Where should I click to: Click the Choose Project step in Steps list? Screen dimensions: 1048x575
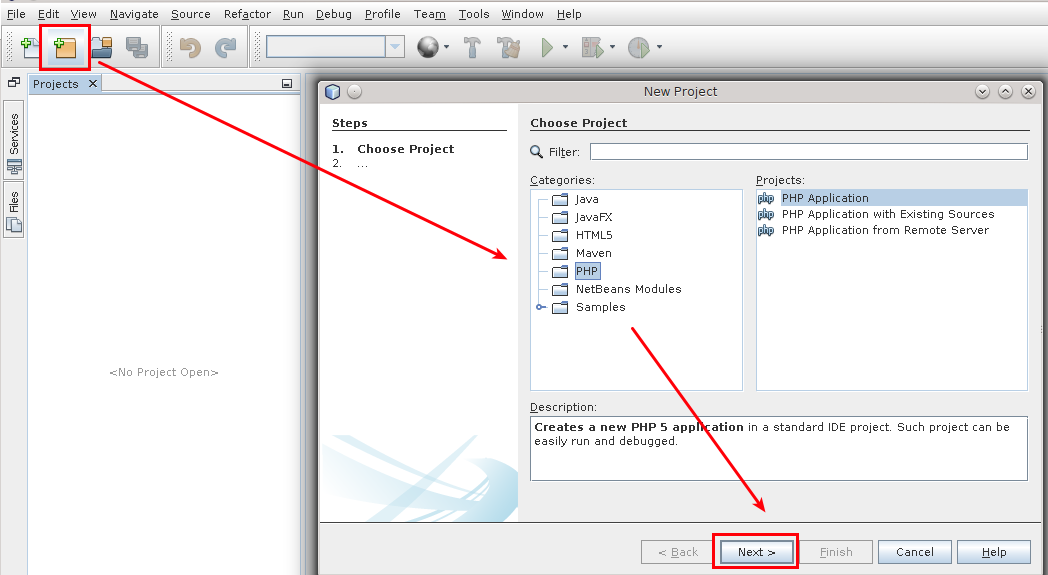(405, 149)
